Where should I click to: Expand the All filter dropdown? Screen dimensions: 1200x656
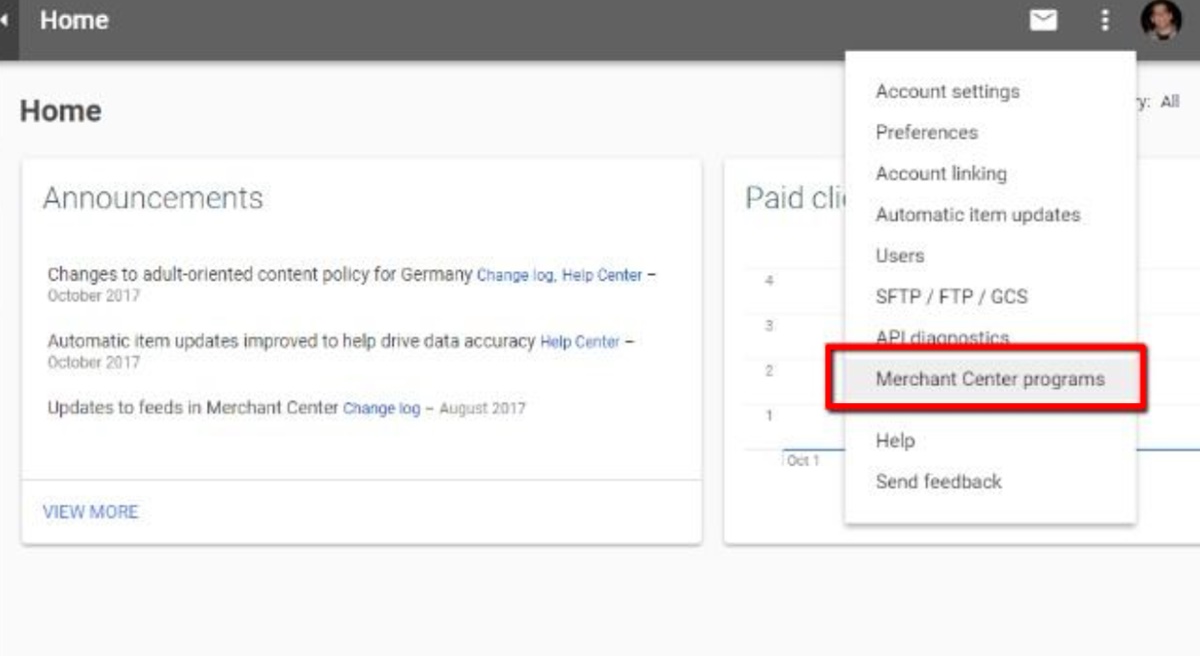[1169, 102]
